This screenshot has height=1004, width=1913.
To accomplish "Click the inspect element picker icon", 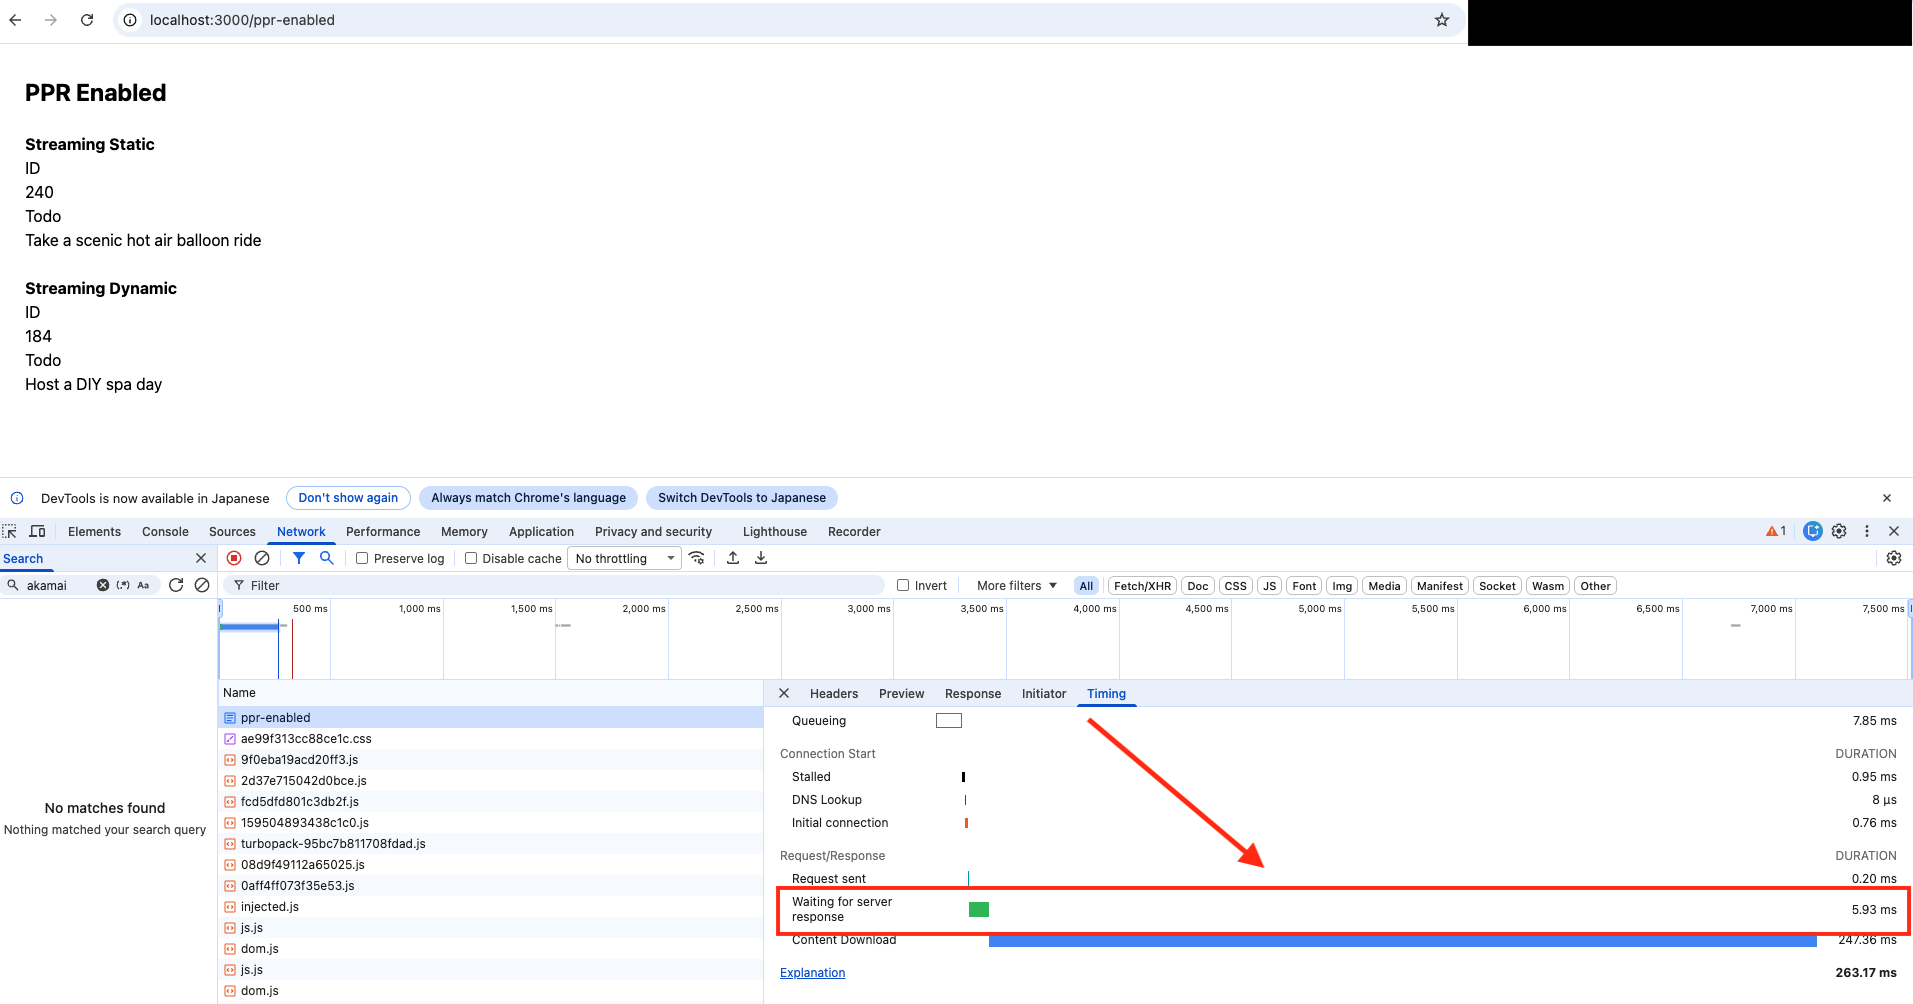I will tap(10, 531).
